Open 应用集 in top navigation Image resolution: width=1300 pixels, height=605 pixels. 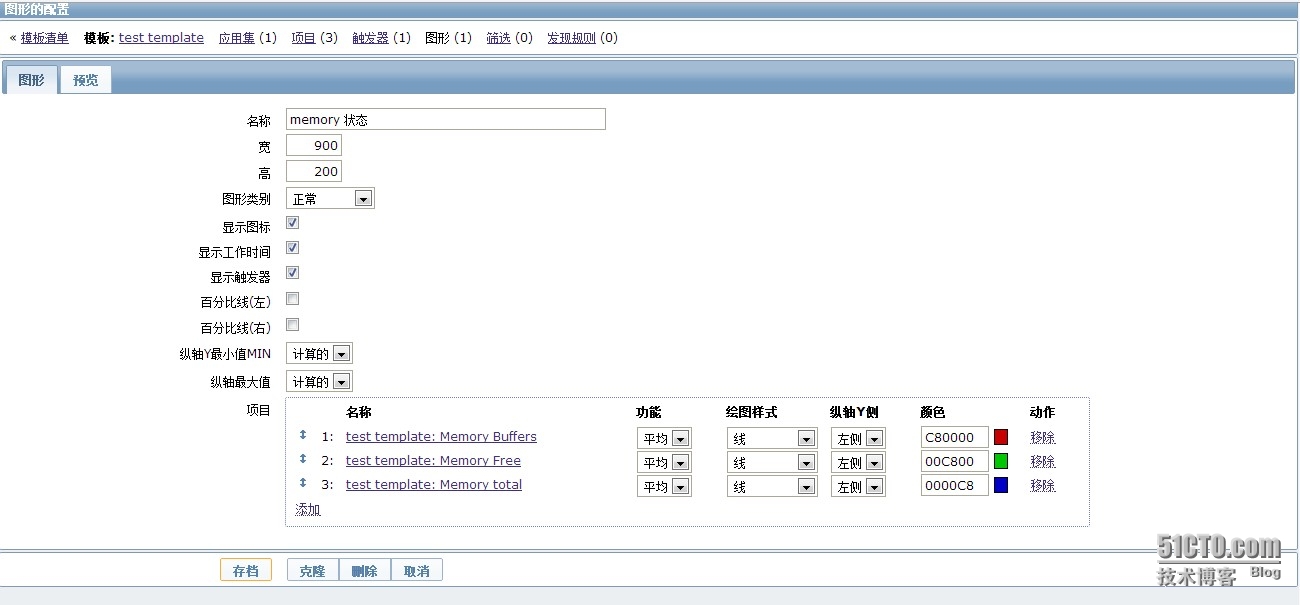(x=236, y=38)
